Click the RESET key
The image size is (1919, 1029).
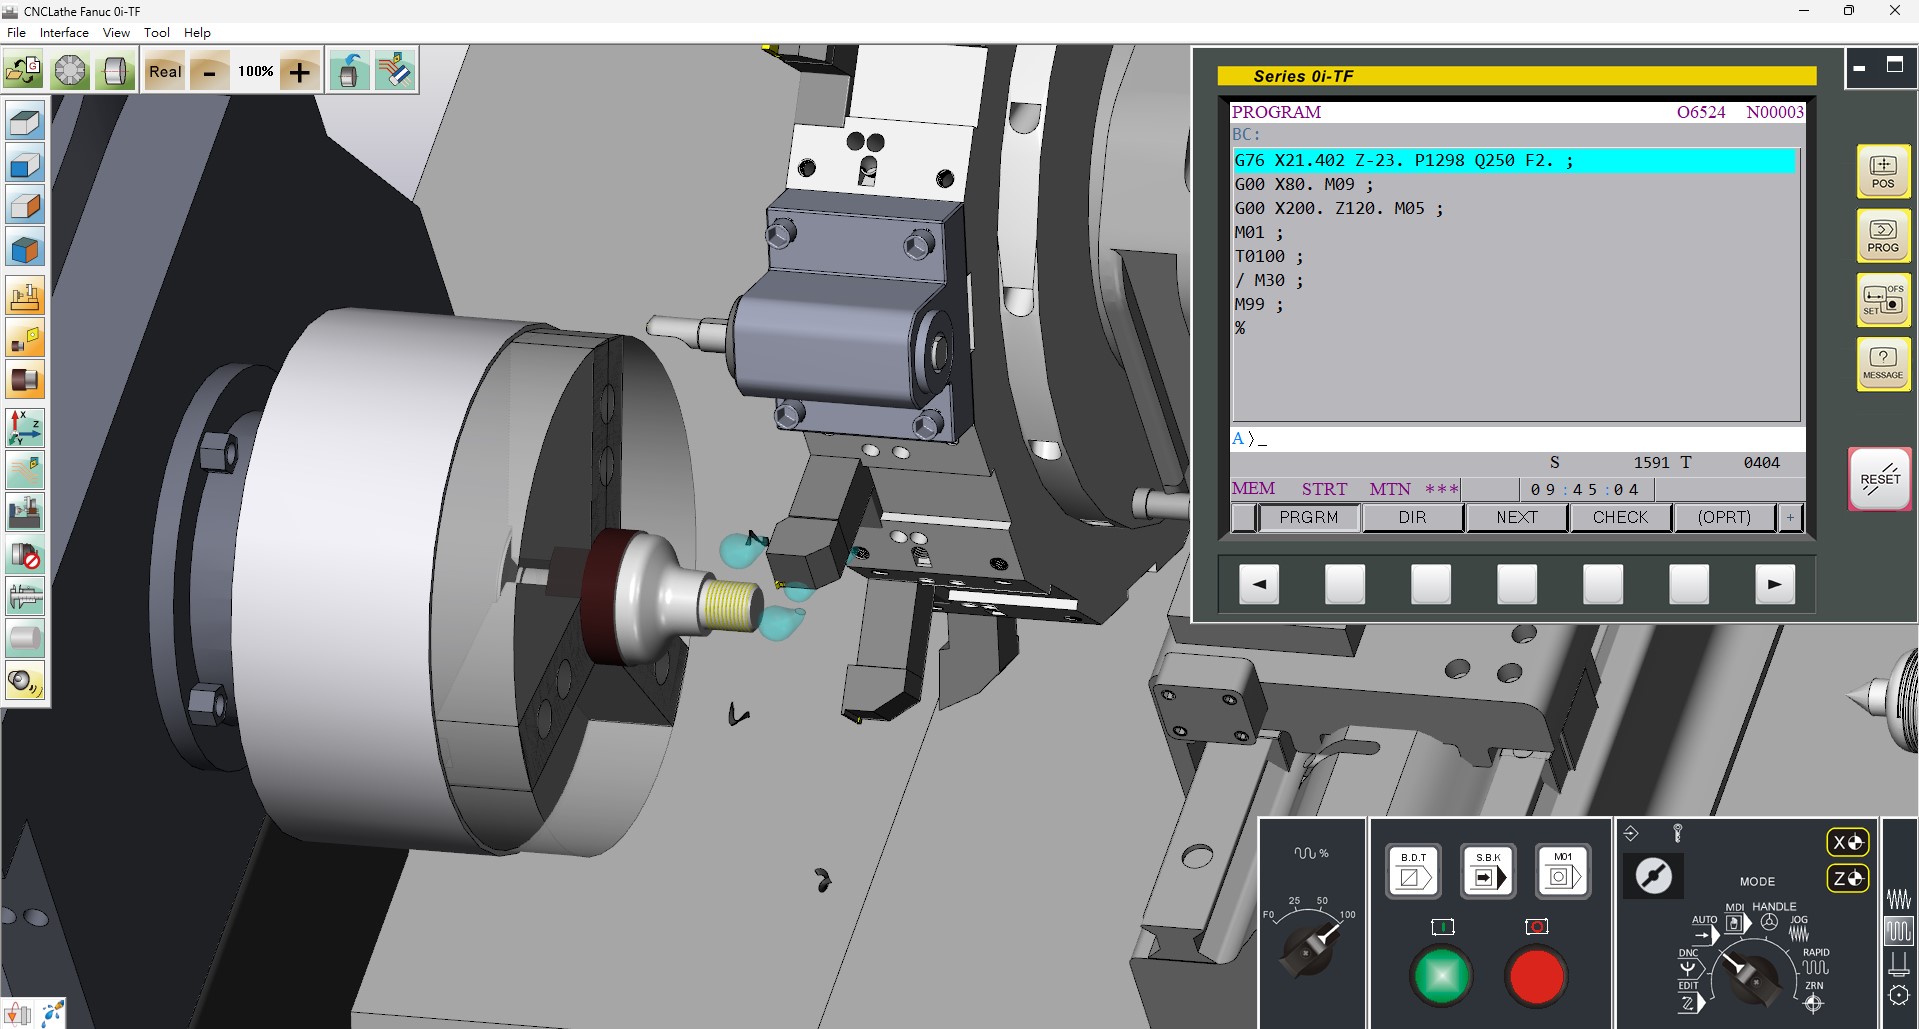pos(1880,479)
